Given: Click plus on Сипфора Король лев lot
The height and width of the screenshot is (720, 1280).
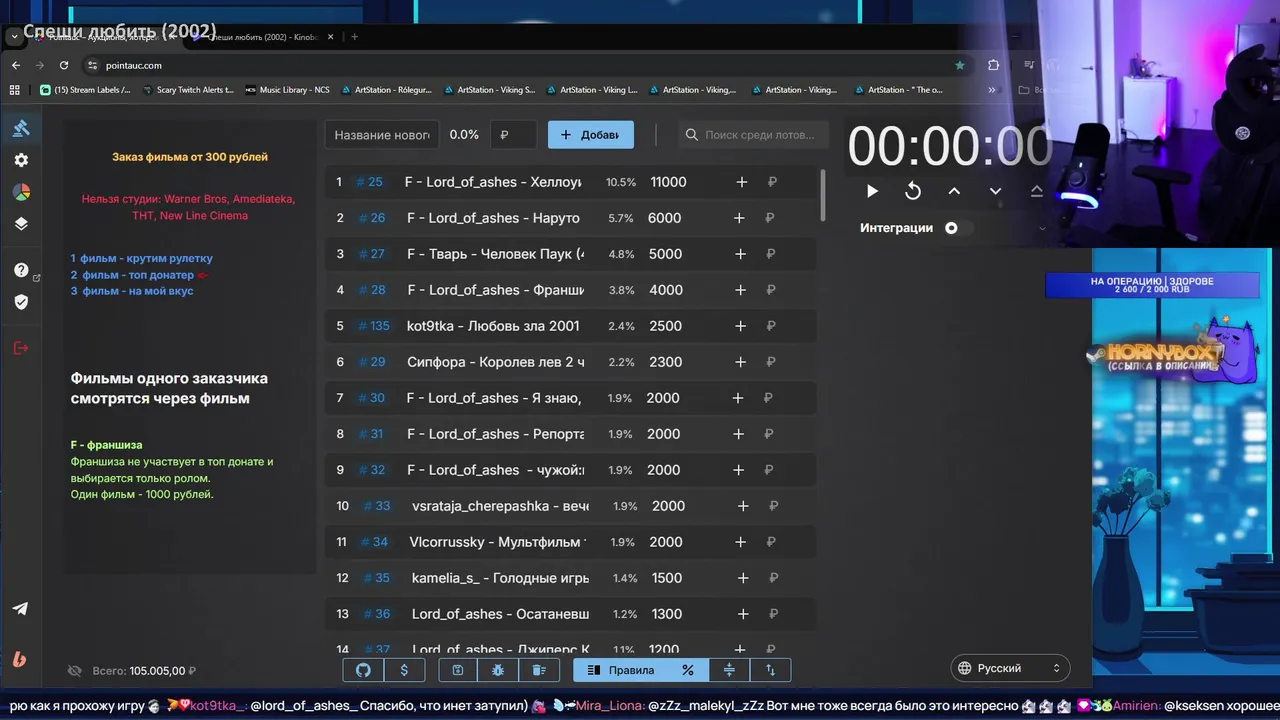Looking at the screenshot, I should click(x=741, y=362).
